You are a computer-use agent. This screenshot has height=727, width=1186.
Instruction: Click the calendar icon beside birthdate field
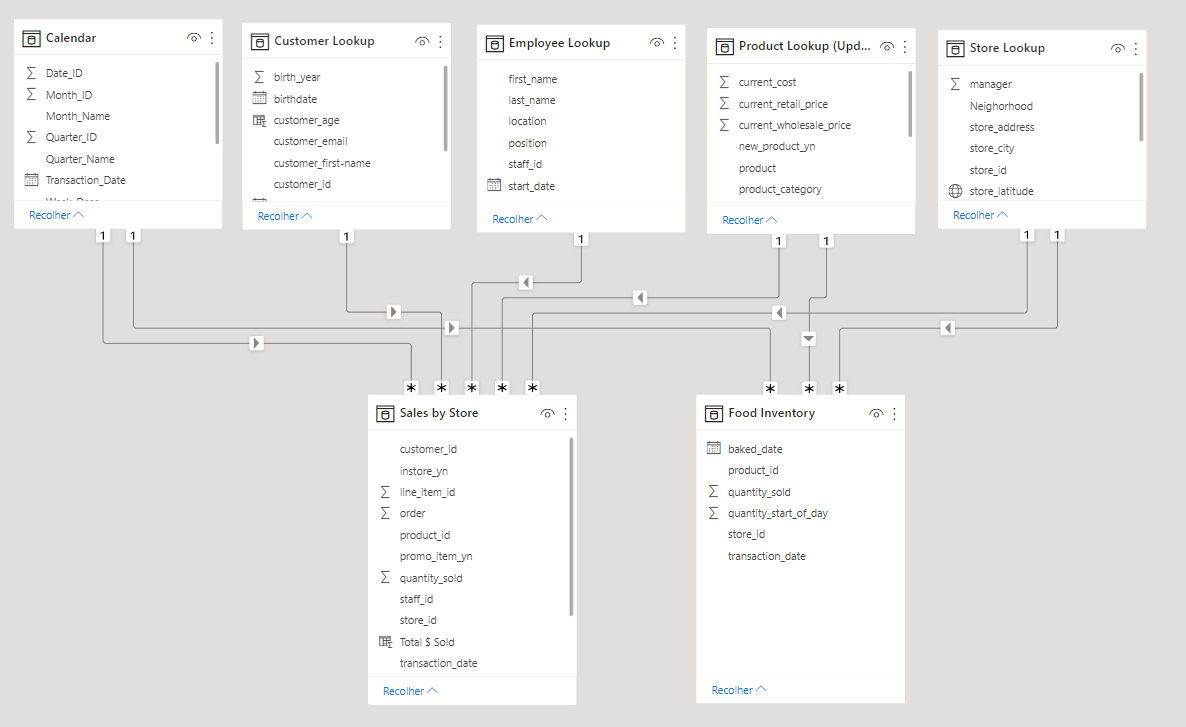tap(262, 98)
